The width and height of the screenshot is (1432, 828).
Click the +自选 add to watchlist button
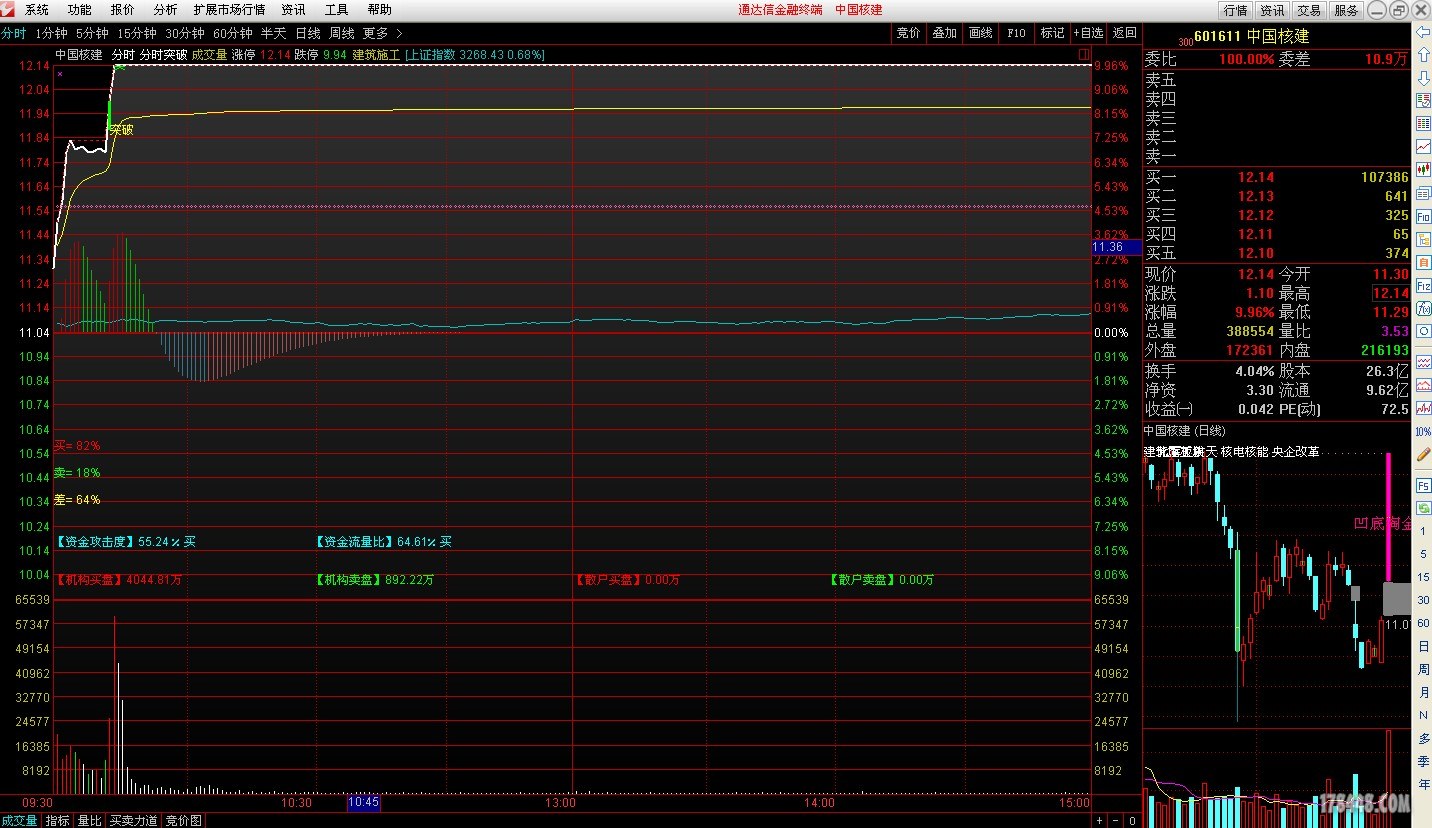[1088, 33]
